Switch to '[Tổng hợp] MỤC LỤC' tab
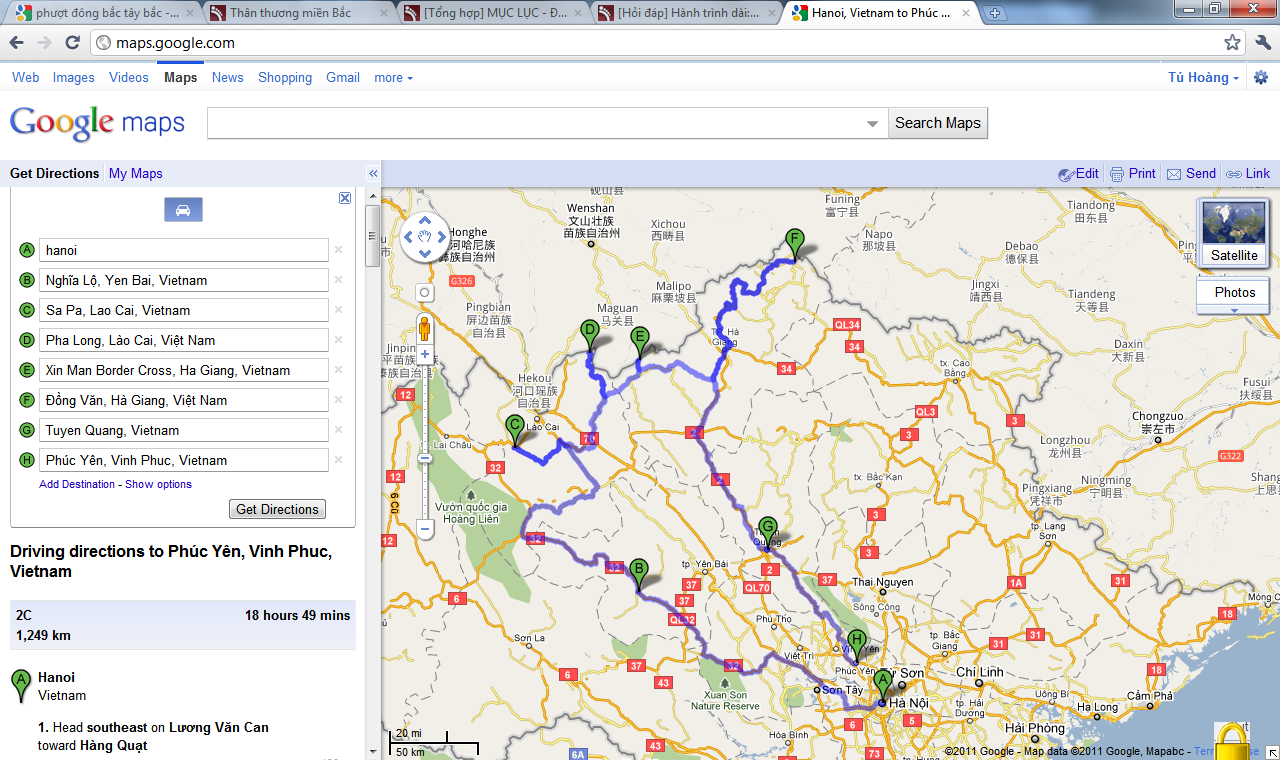 (x=489, y=14)
